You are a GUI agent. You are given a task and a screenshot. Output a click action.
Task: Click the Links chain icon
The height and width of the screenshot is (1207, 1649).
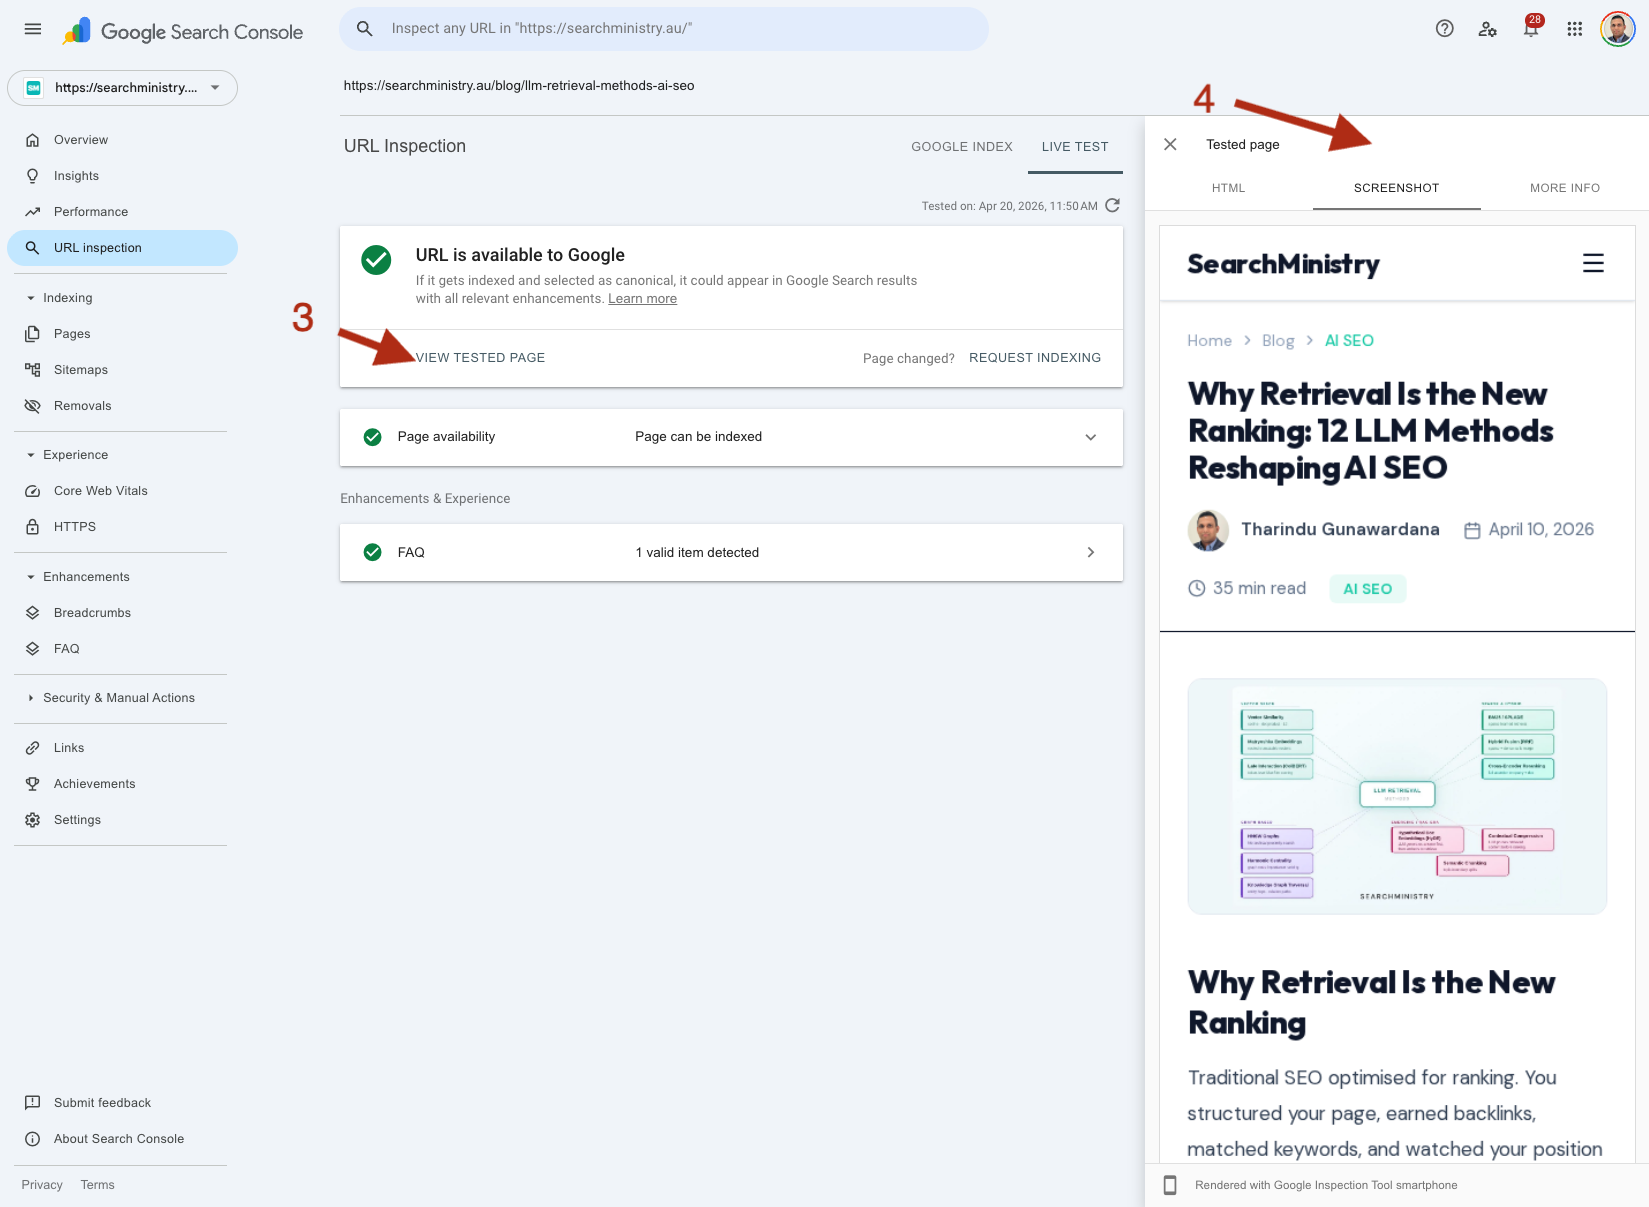[x=33, y=748]
